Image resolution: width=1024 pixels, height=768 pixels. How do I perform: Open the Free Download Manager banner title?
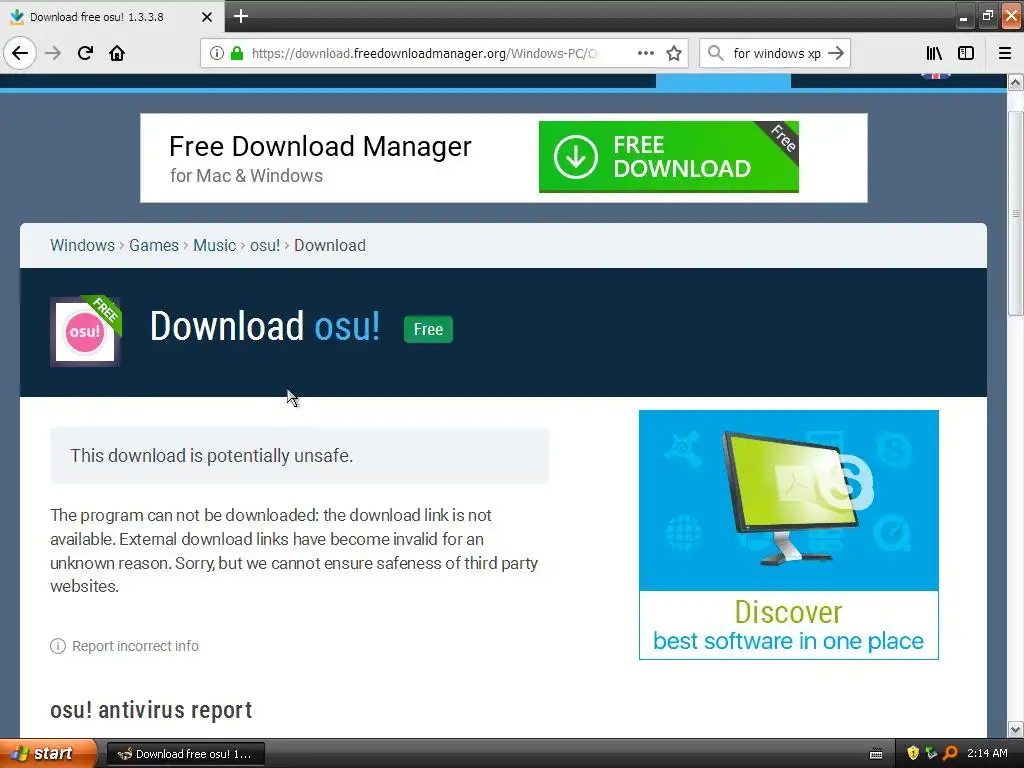[320, 146]
